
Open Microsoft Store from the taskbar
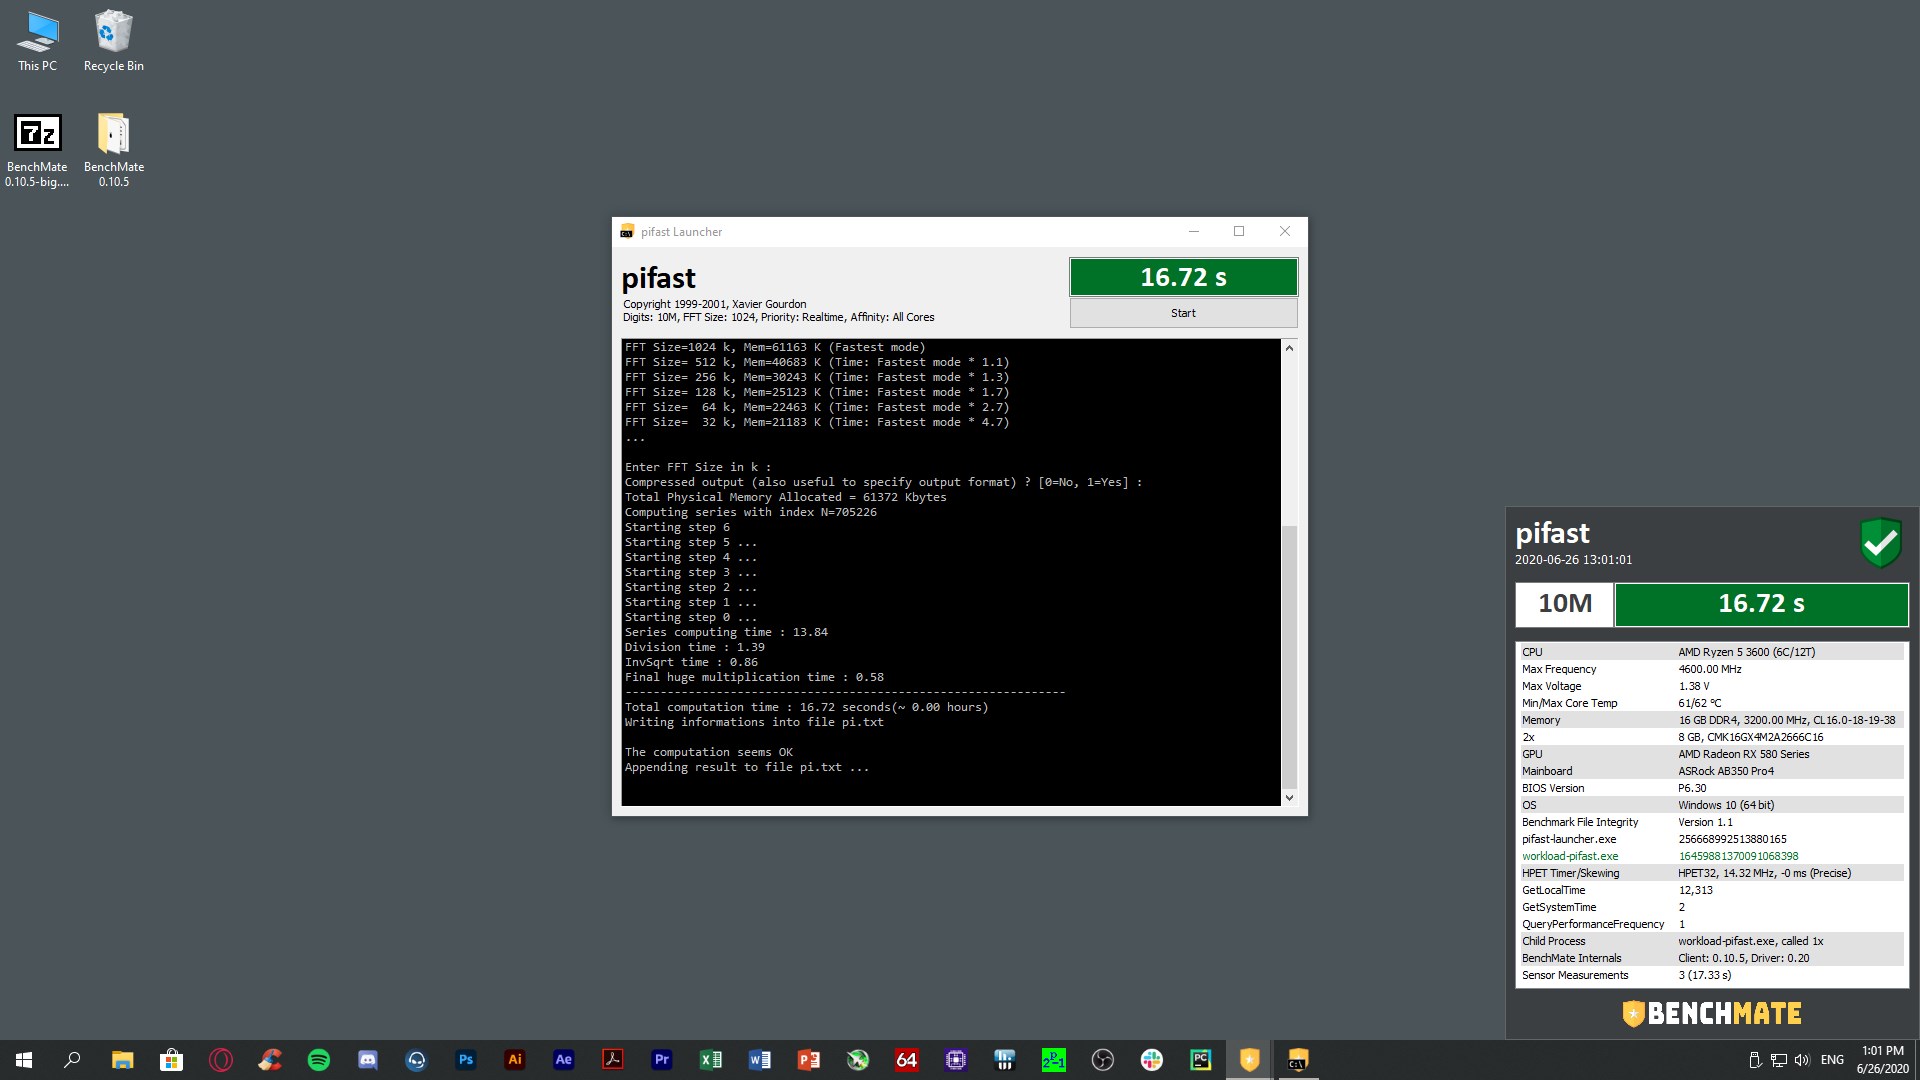[171, 1060]
